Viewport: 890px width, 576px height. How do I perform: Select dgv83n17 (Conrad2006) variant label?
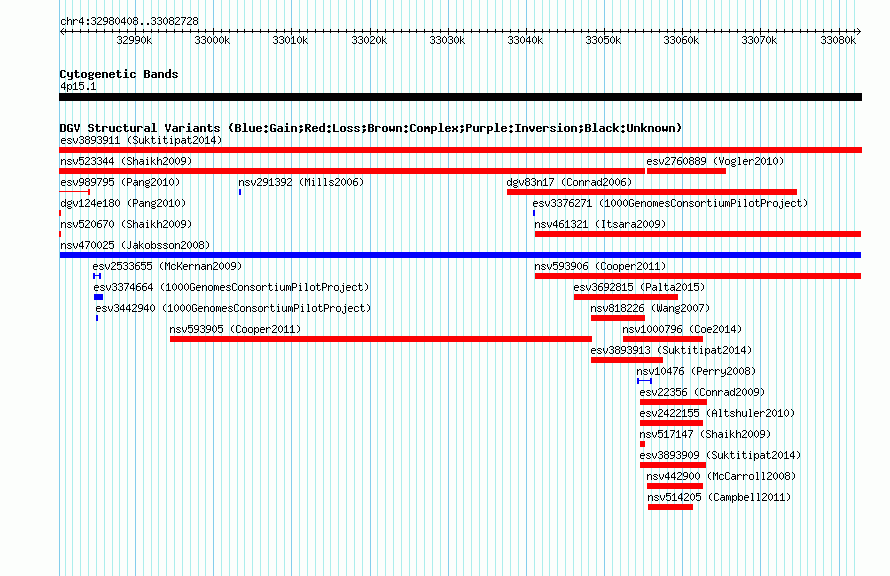[x=569, y=182]
